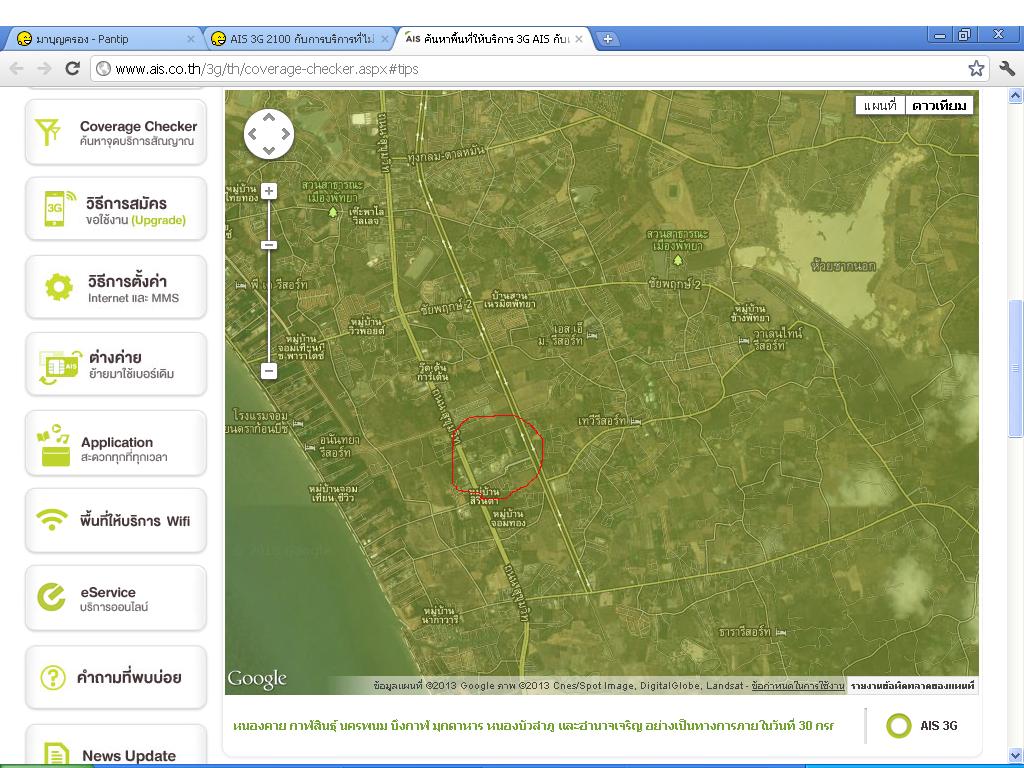Click the Wifi signal icon
Image resolution: width=1024 pixels, height=768 pixels.
(x=52, y=520)
